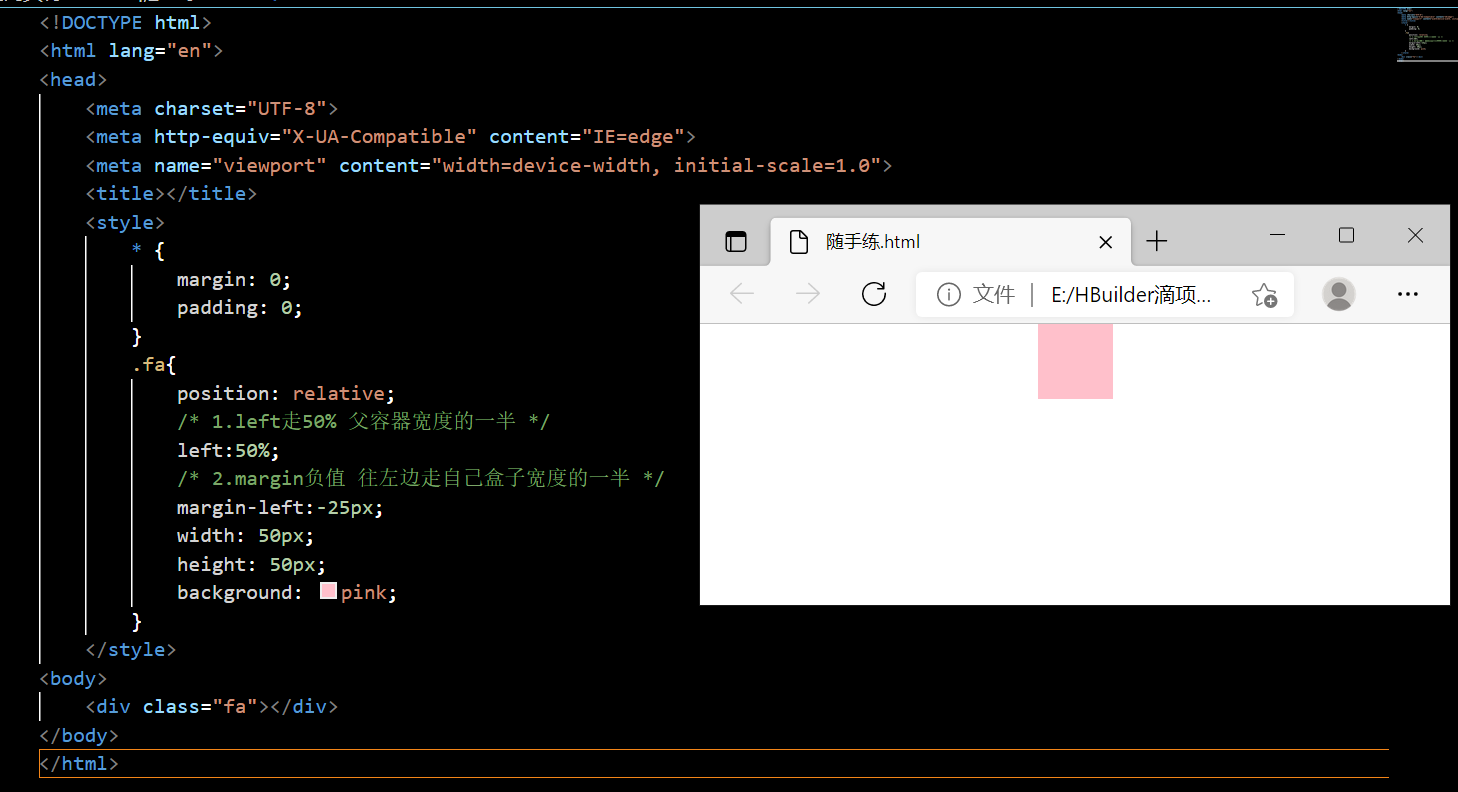Click the <!DOCTYPE html> line
Viewport: 1458px width, 792px height.
126,22
